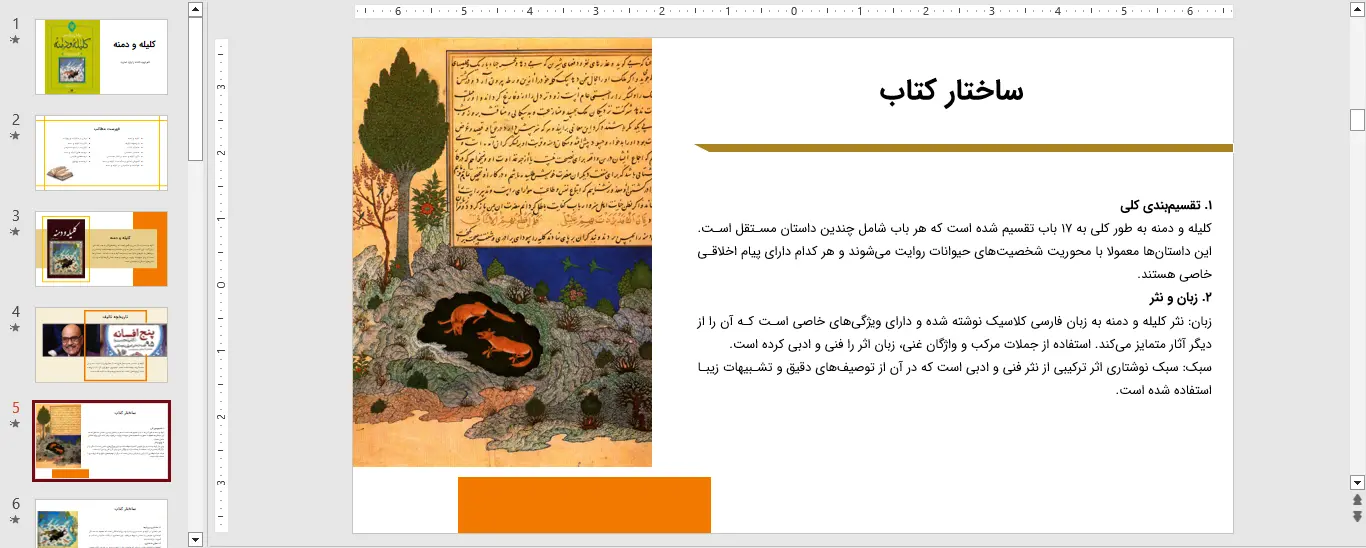Screen dimensions: 1366x548
Task: Click the line starting سبک: سبک نوشتاری
Action: coord(954,366)
